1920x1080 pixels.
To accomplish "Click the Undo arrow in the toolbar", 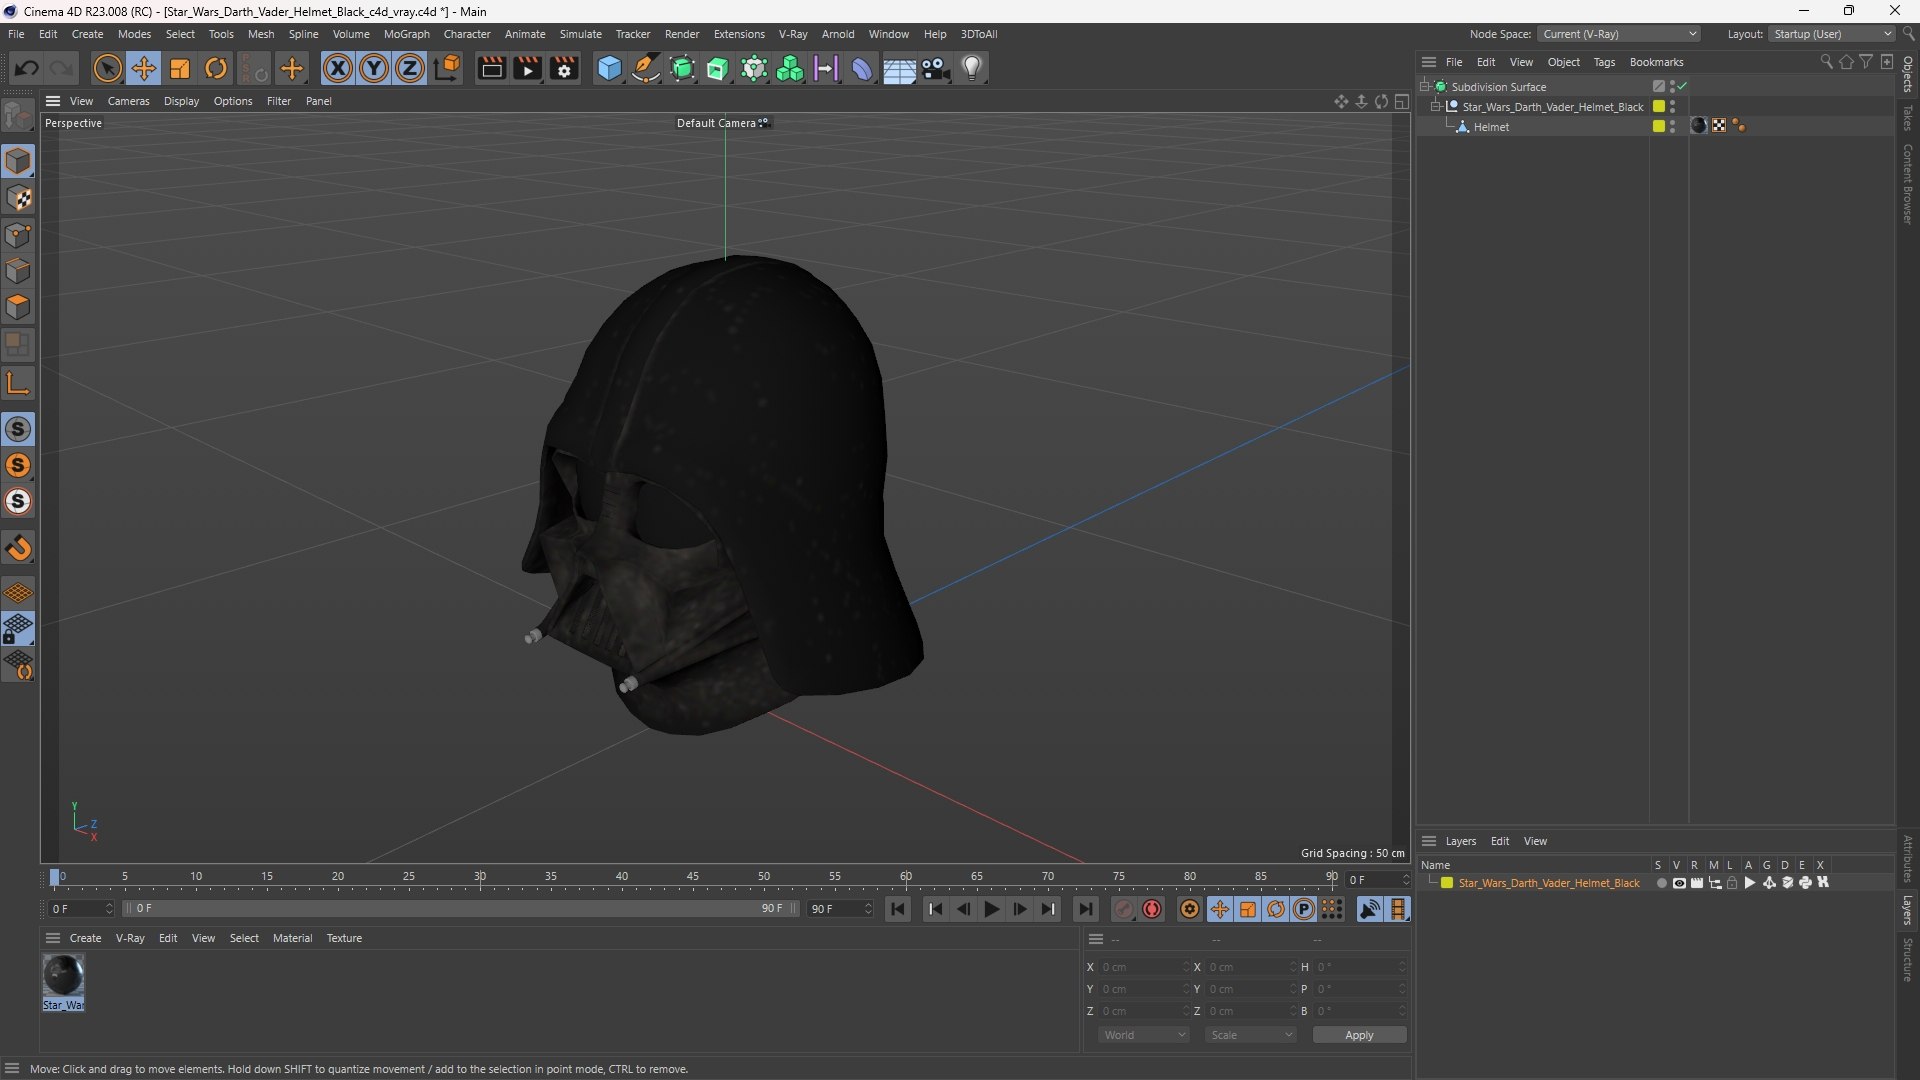I will tap(27, 68).
